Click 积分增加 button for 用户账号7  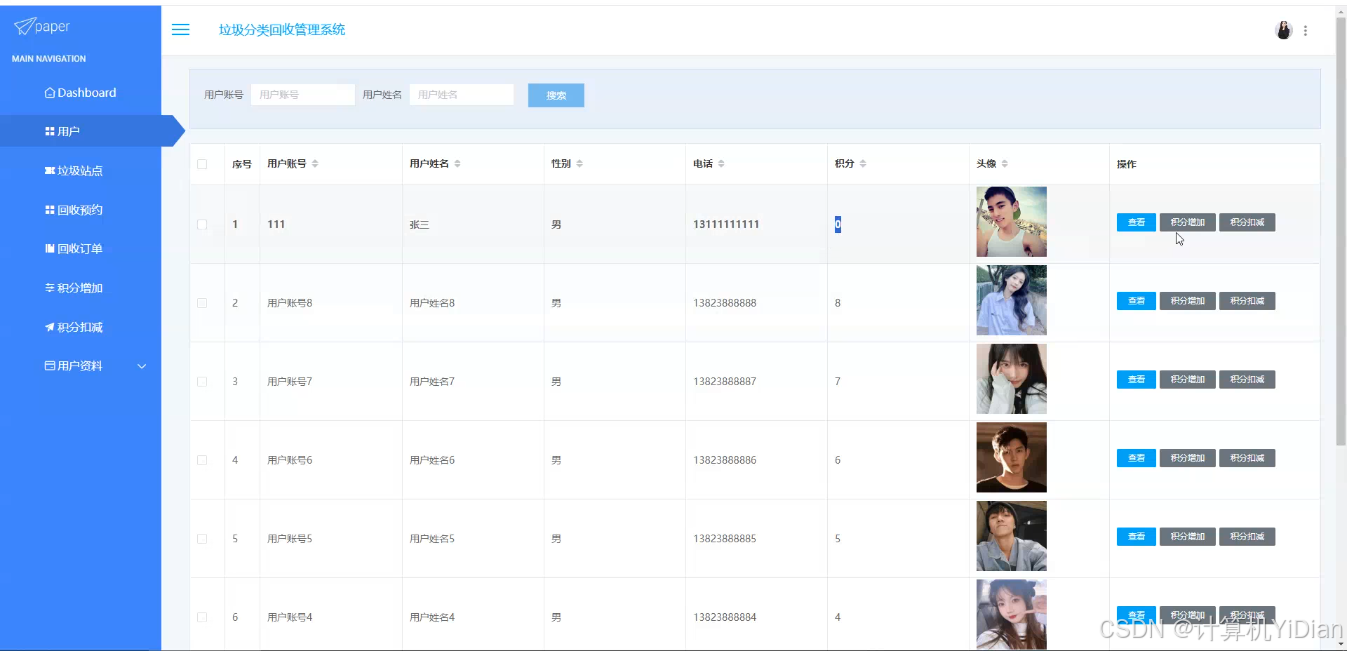click(x=1188, y=379)
